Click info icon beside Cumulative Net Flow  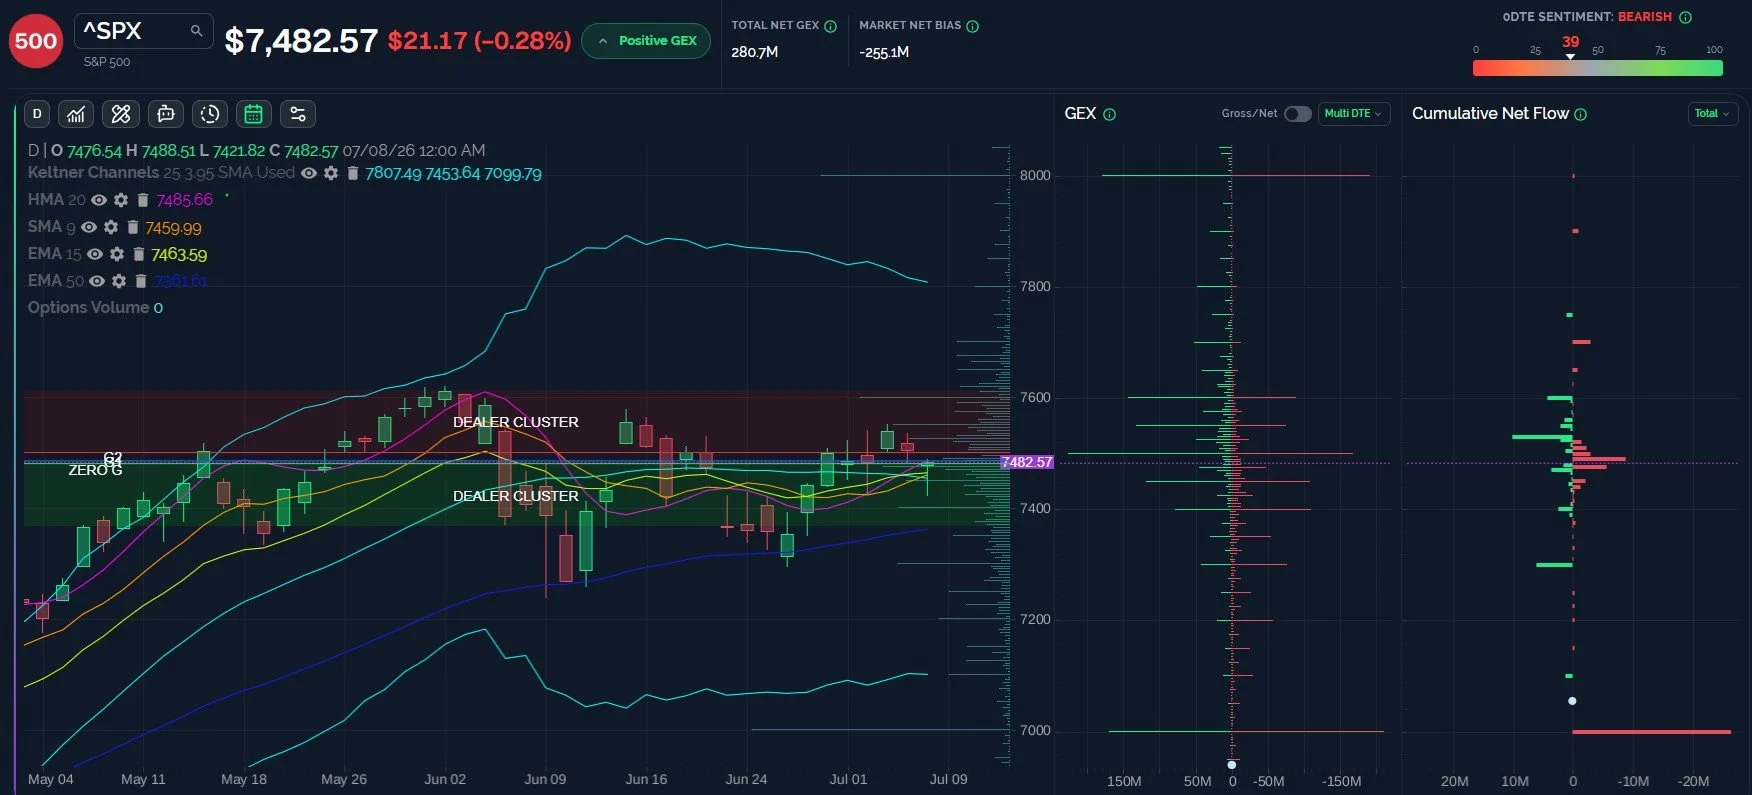pos(1581,114)
